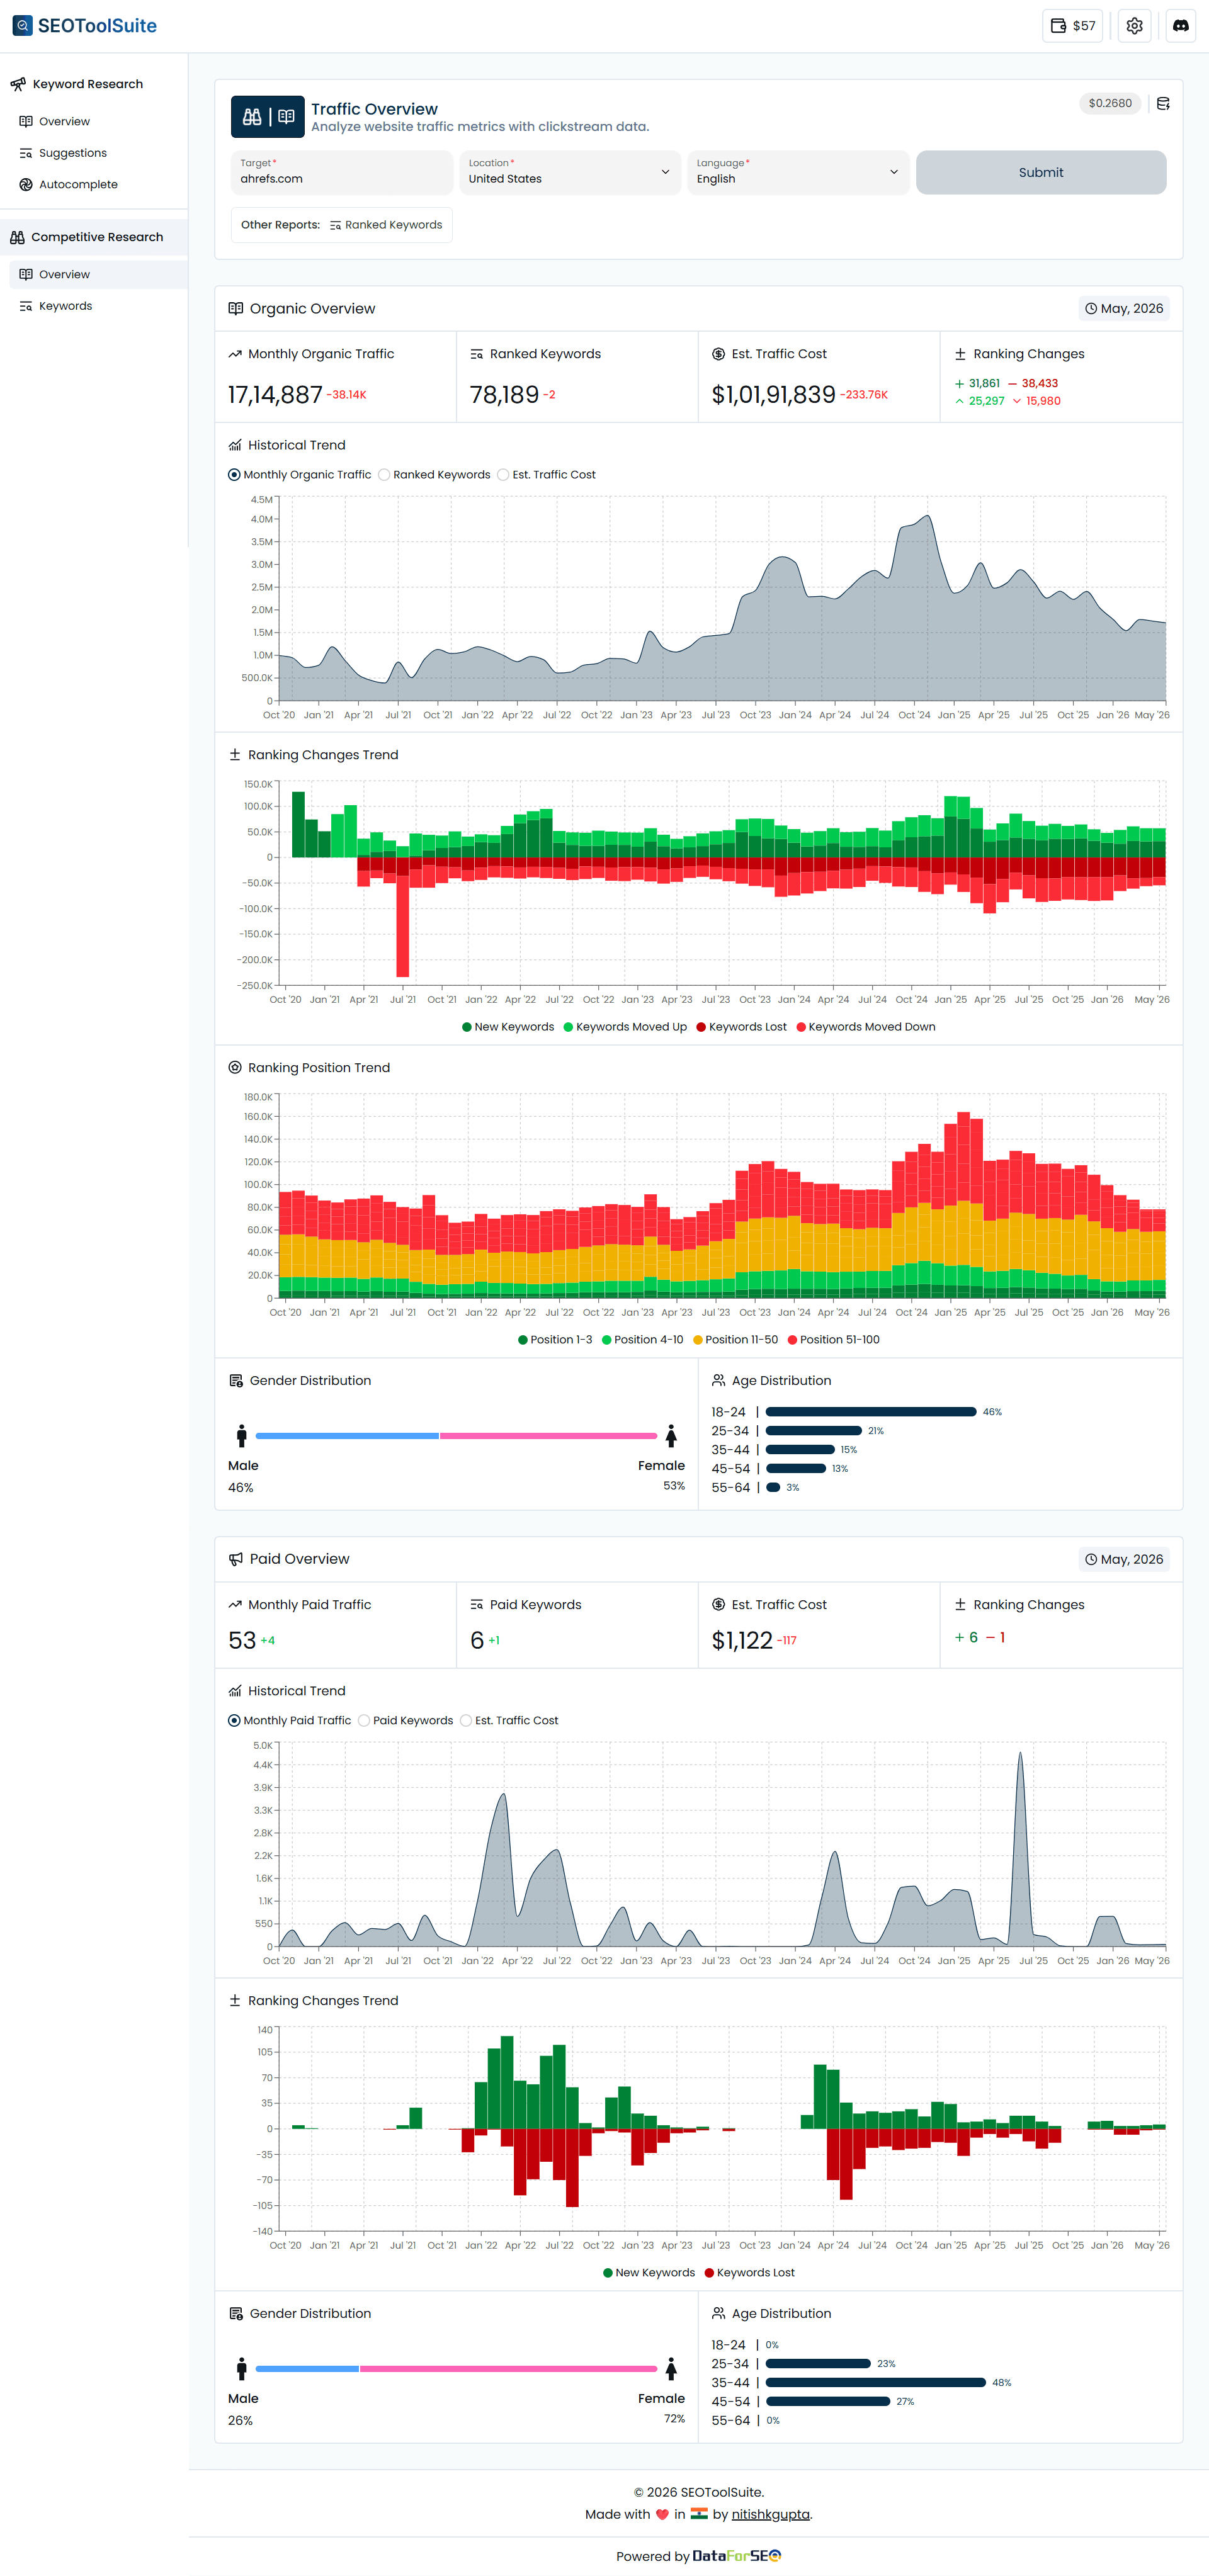Open Overview under Keyword Research

64,121
